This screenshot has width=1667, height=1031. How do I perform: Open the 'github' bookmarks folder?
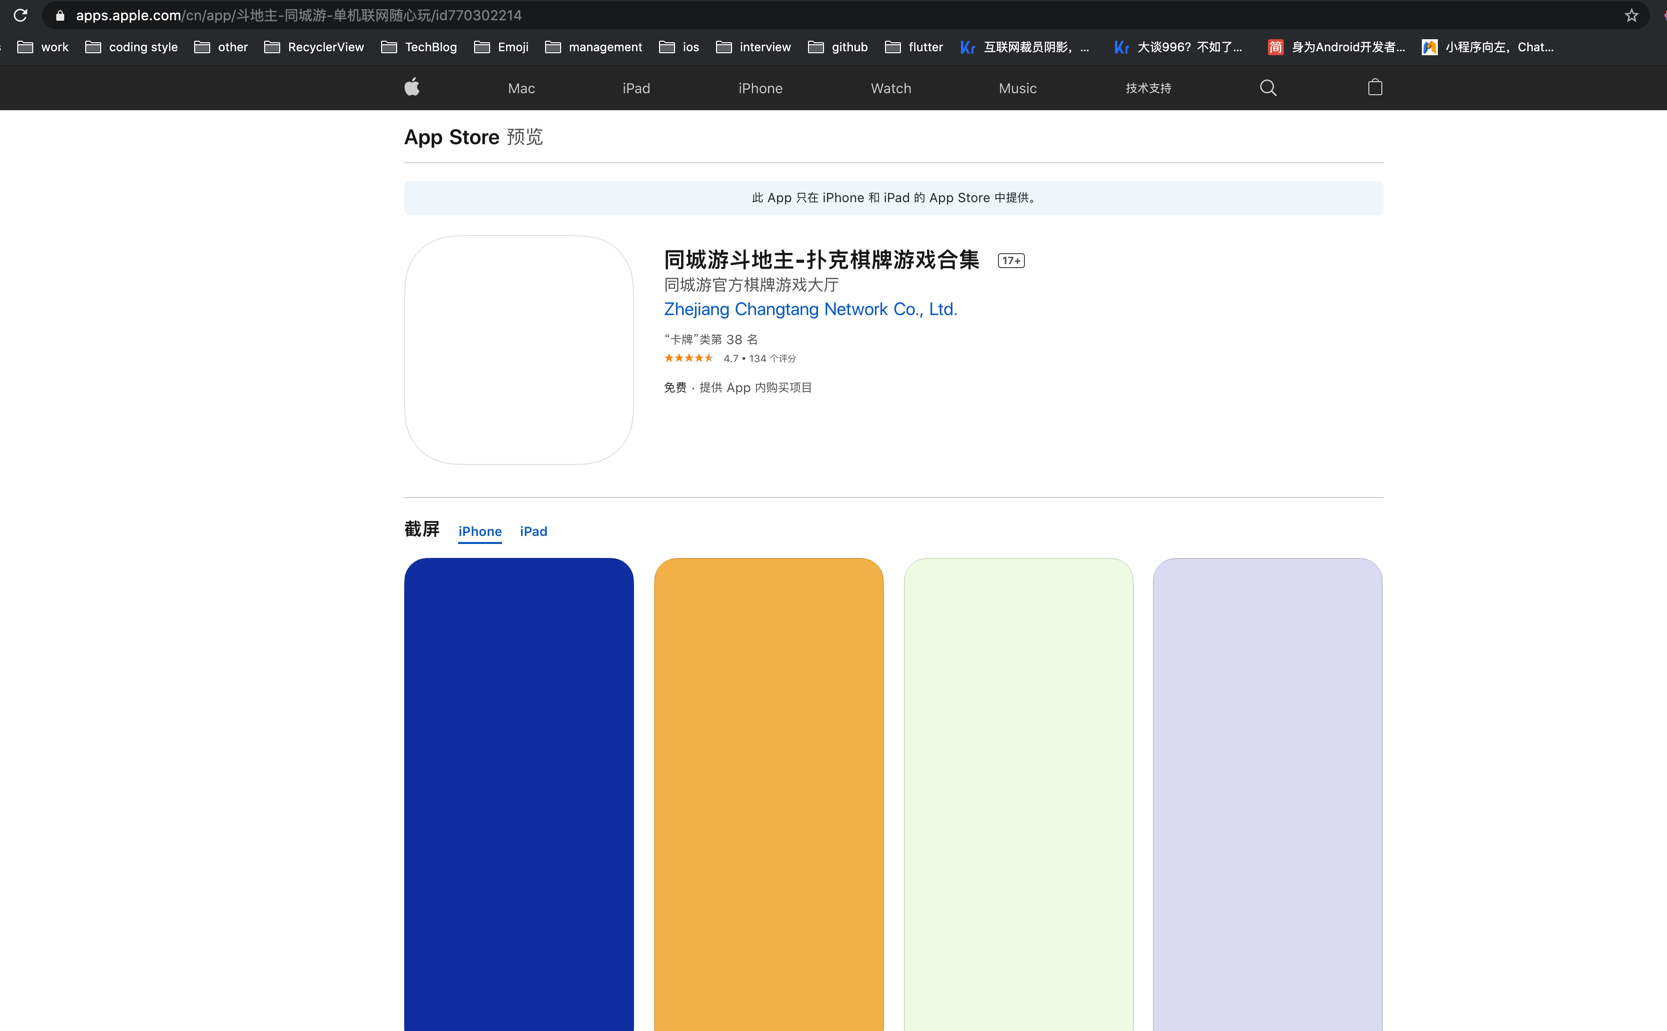(x=838, y=47)
